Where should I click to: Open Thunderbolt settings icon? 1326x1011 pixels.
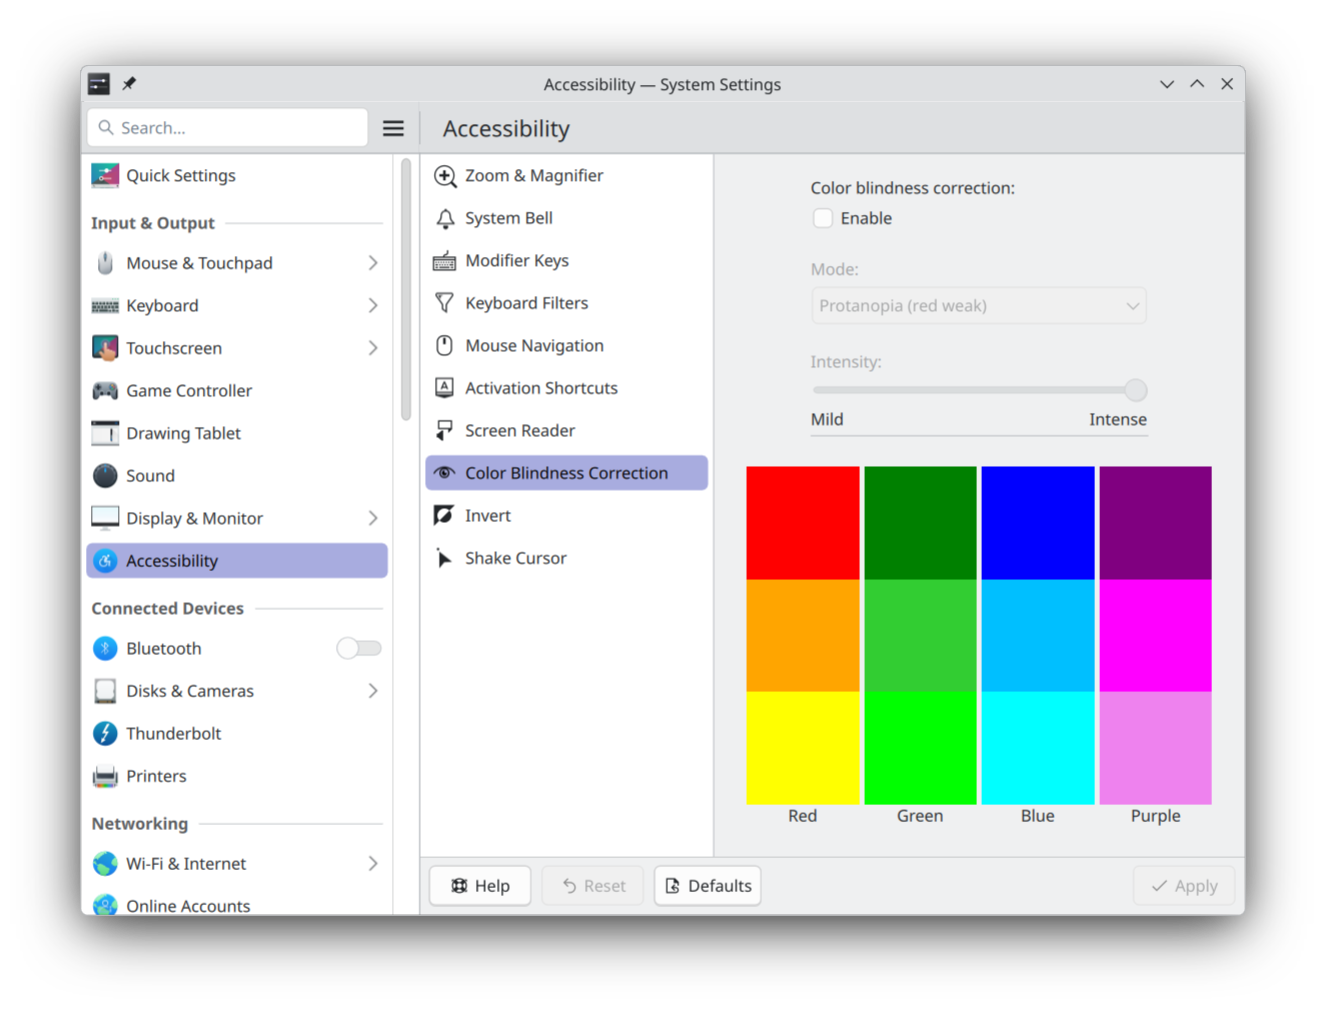(x=105, y=734)
